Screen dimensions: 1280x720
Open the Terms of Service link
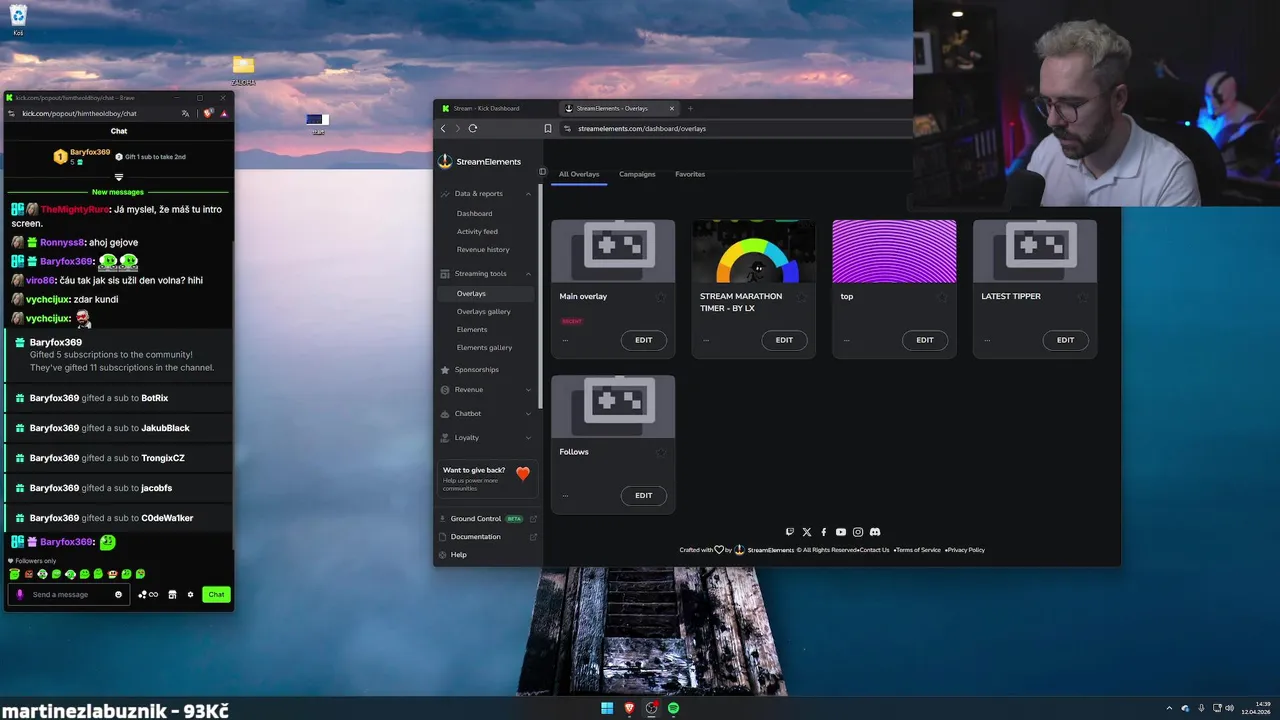(918, 550)
